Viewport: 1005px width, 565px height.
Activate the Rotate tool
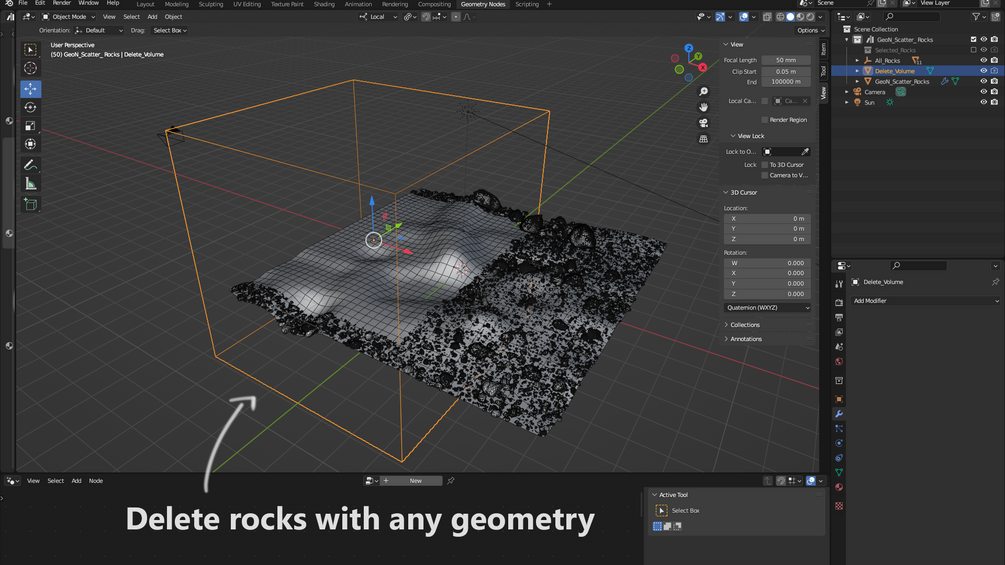tap(30, 107)
